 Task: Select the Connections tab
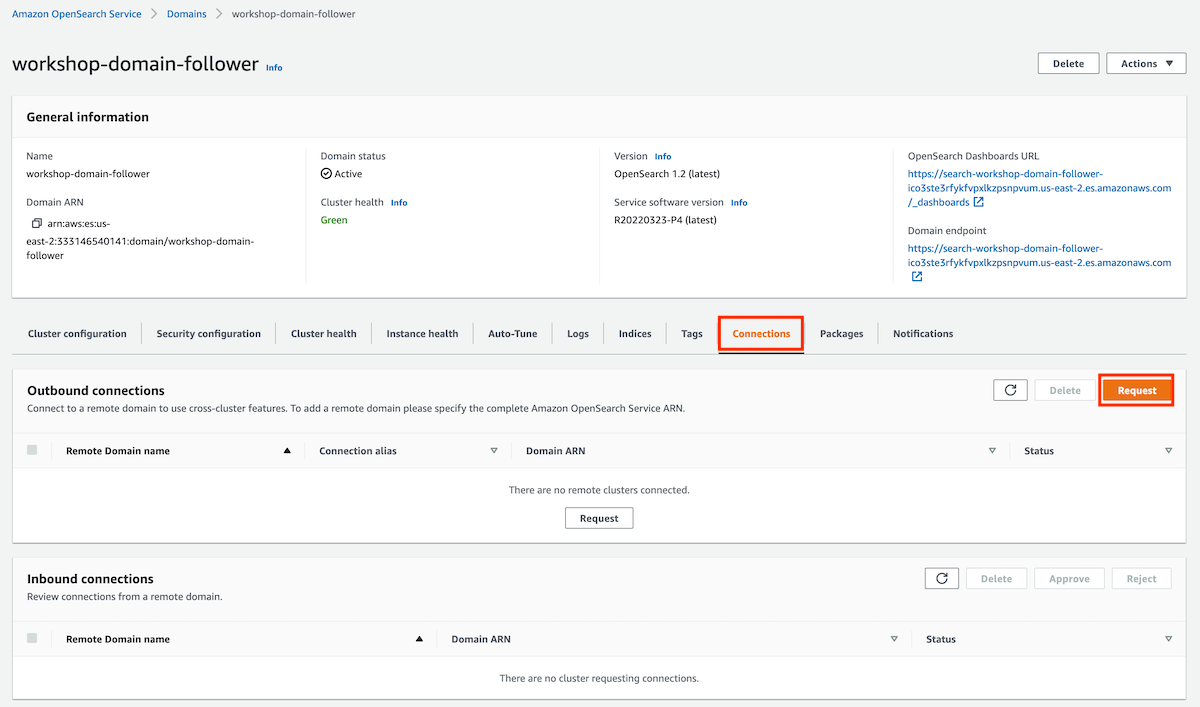point(761,334)
